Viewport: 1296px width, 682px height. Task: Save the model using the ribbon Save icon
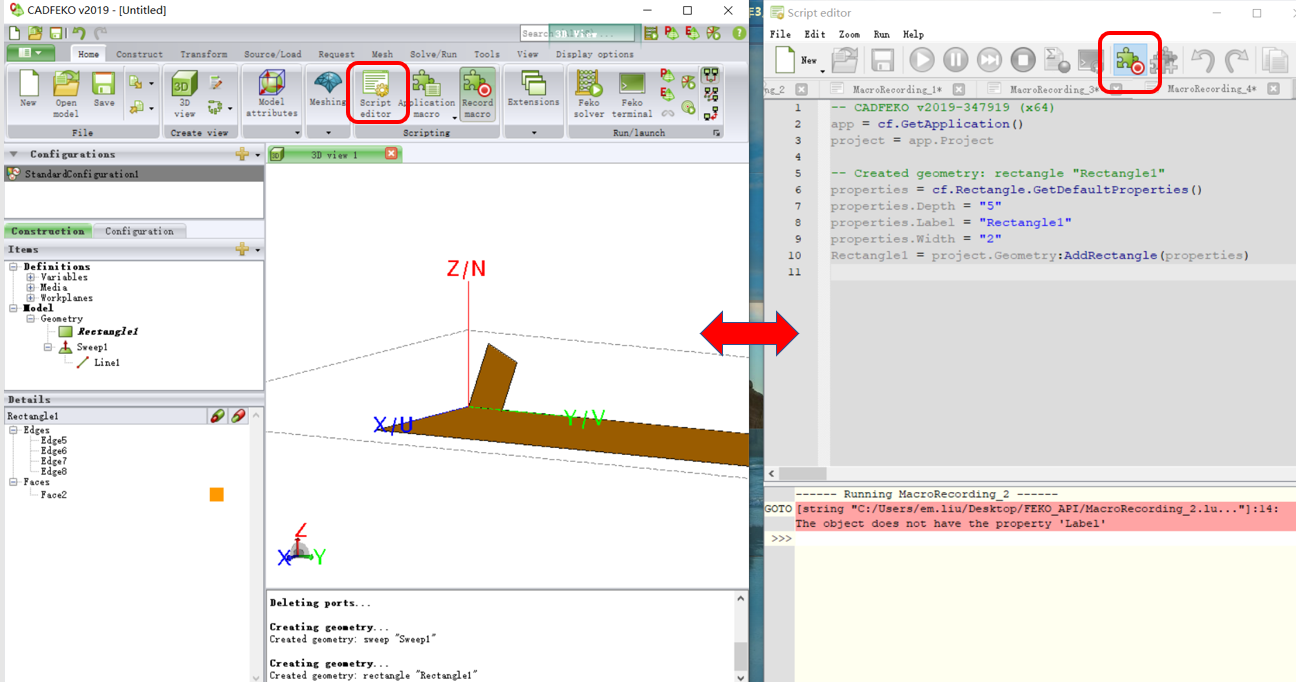(x=104, y=90)
